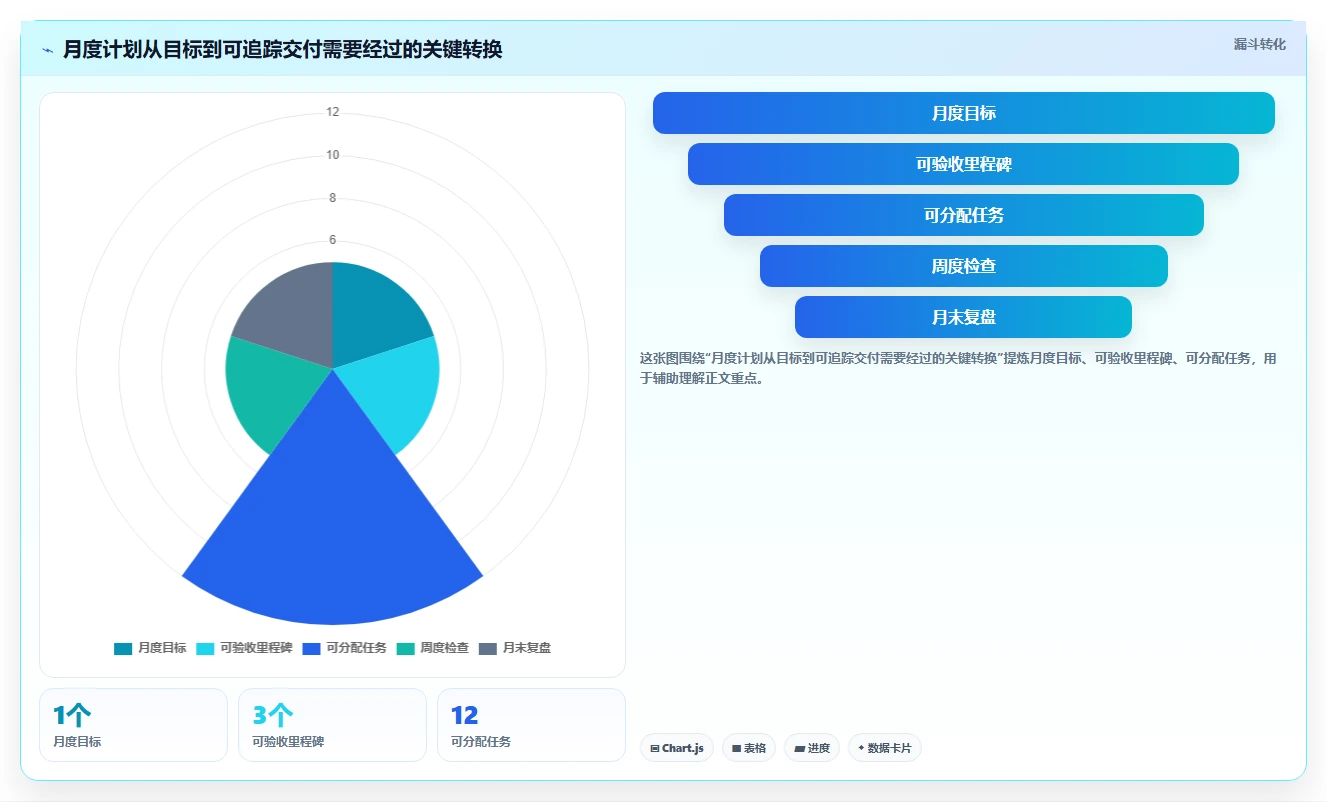This screenshot has height=802, width=1327.
Task: Toggle 周度检查 legend swatch
Action: tap(405, 648)
